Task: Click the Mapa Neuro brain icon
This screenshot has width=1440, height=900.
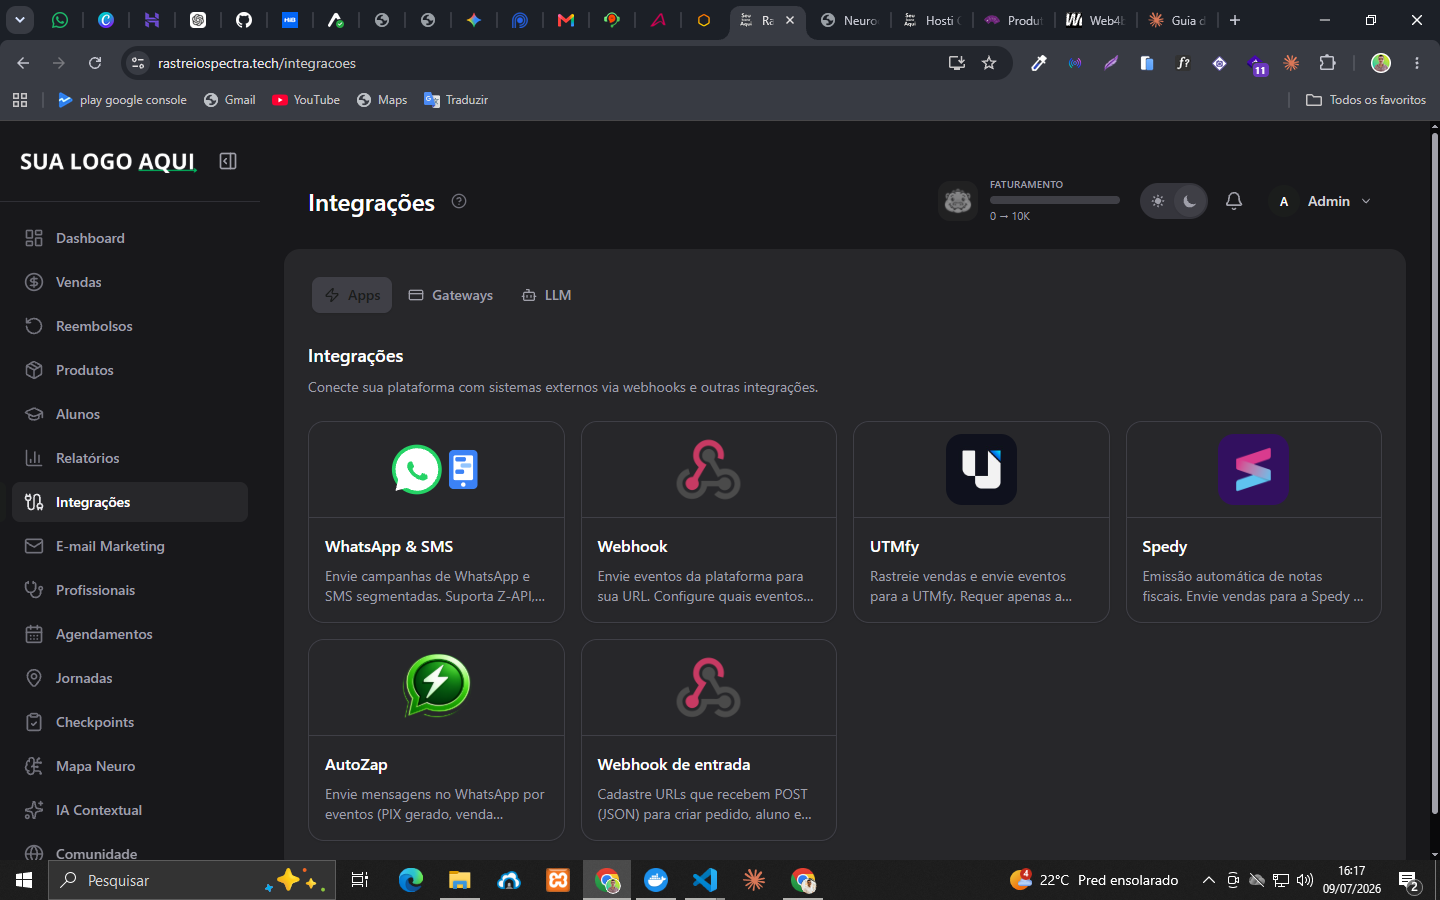Action: tap(34, 766)
